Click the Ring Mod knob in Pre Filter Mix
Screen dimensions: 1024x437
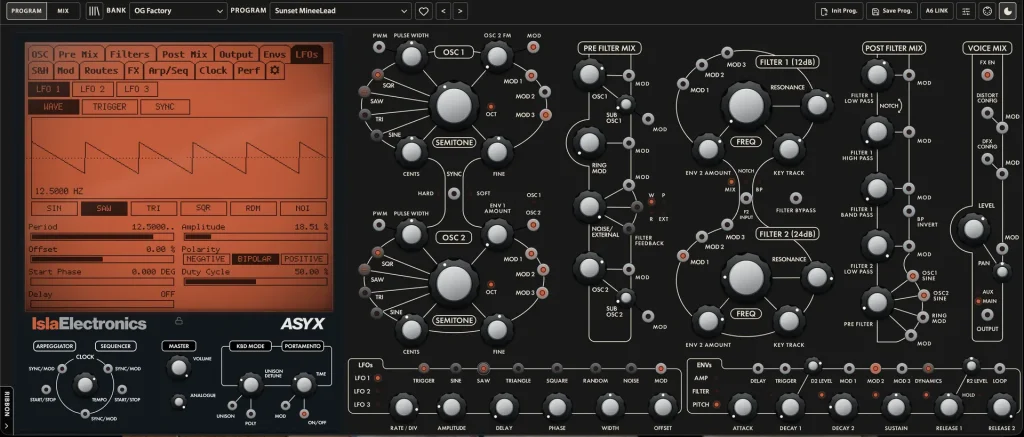click(588, 142)
